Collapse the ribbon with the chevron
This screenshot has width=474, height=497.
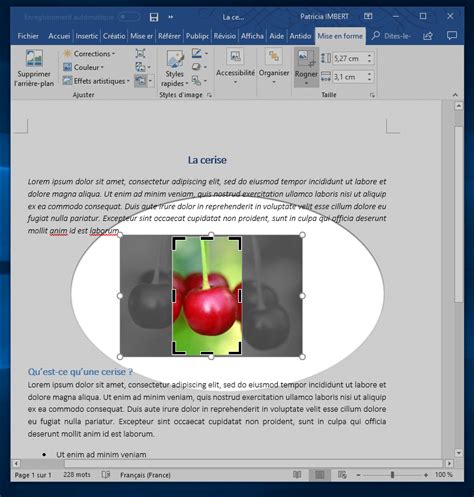[x=455, y=95]
